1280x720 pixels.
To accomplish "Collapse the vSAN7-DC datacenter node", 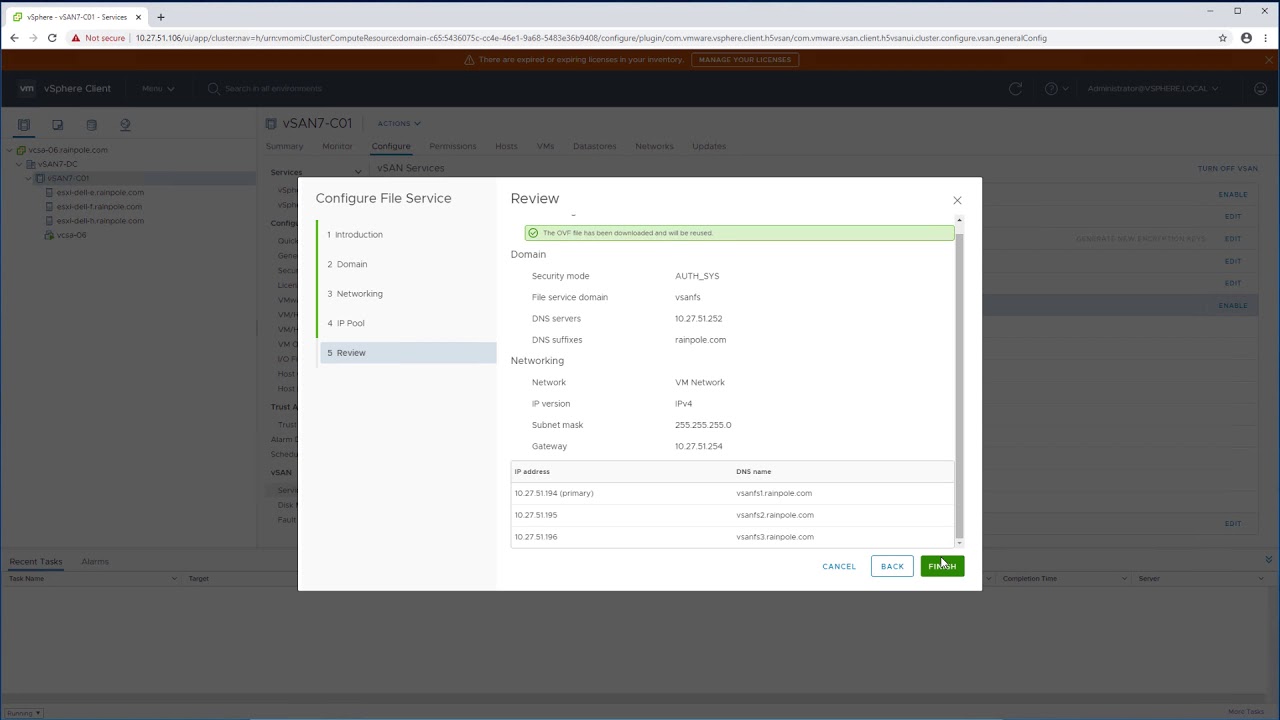I will click(x=19, y=164).
